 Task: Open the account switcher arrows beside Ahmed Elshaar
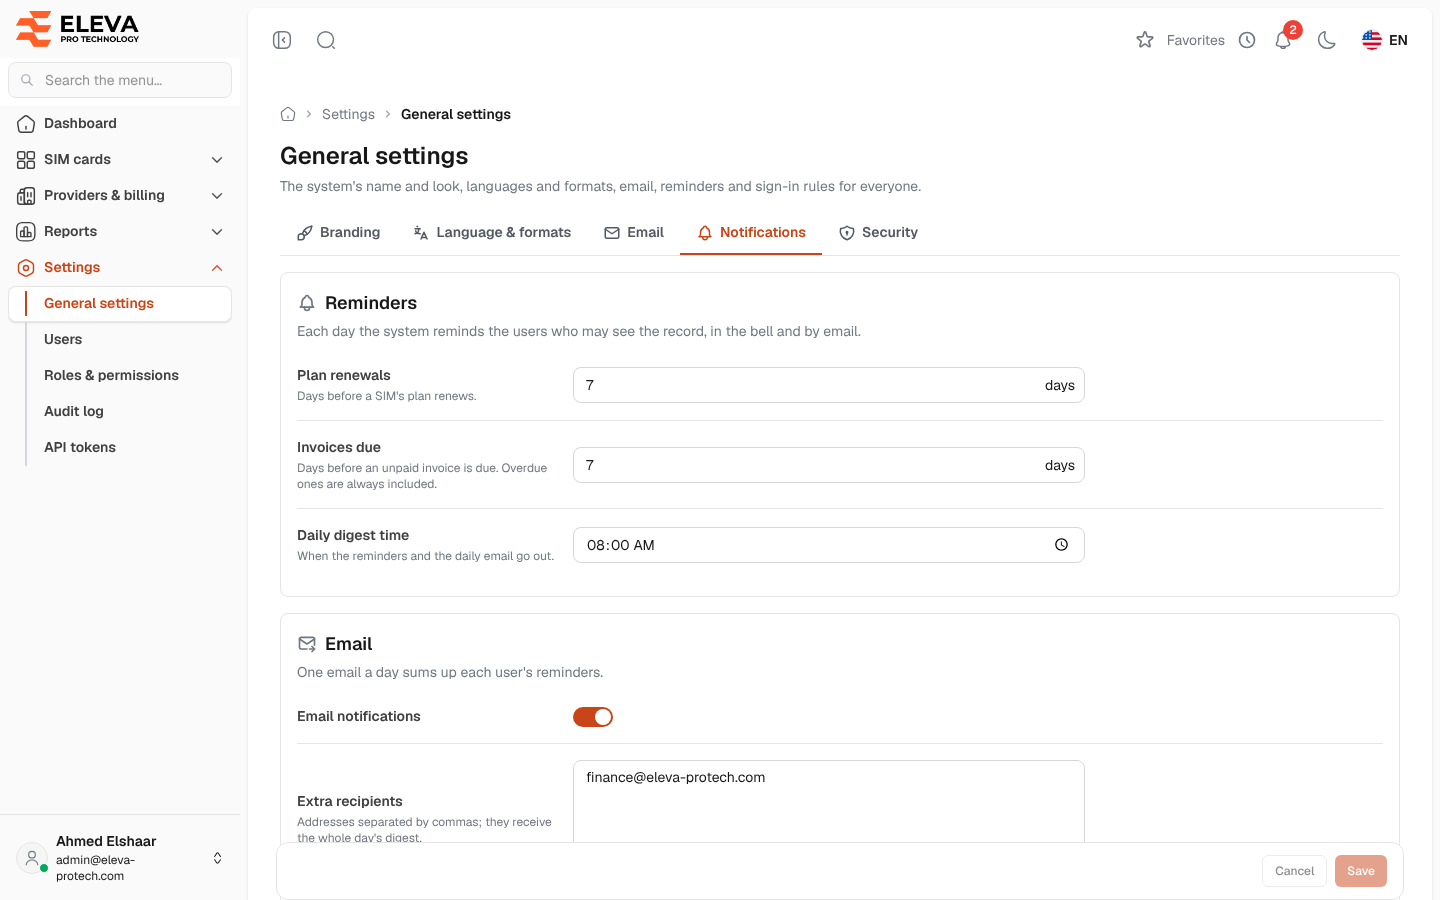tap(217, 858)
